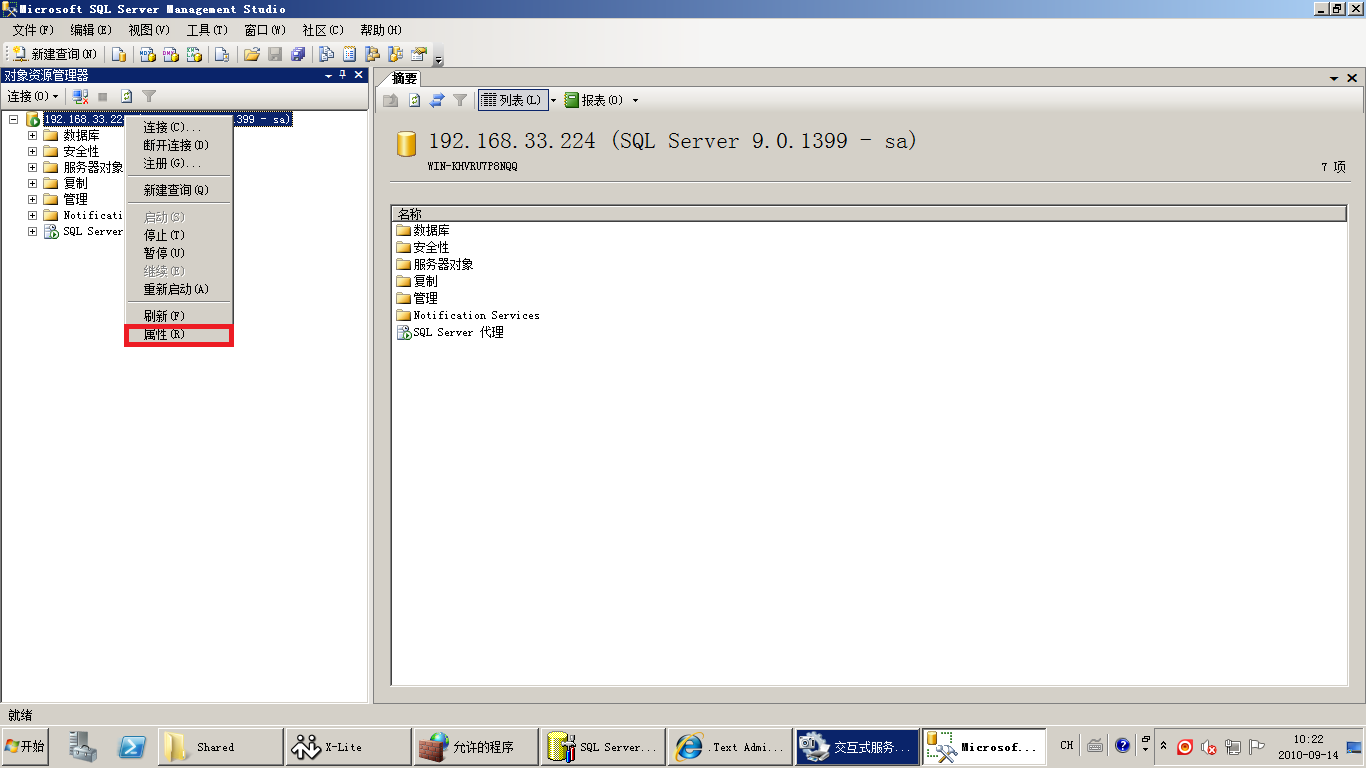Select Notification Services in Summary list

tap(468, 315)
